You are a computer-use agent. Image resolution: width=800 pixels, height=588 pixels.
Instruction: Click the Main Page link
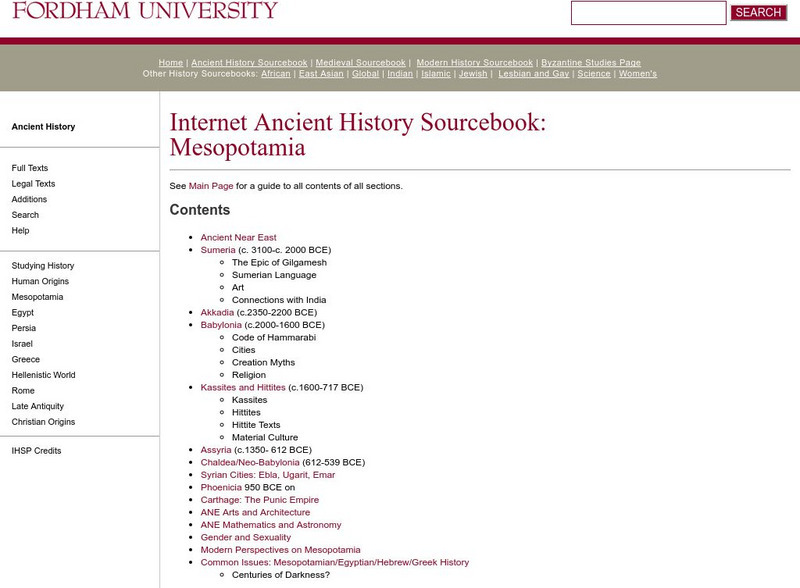[208, 184]
